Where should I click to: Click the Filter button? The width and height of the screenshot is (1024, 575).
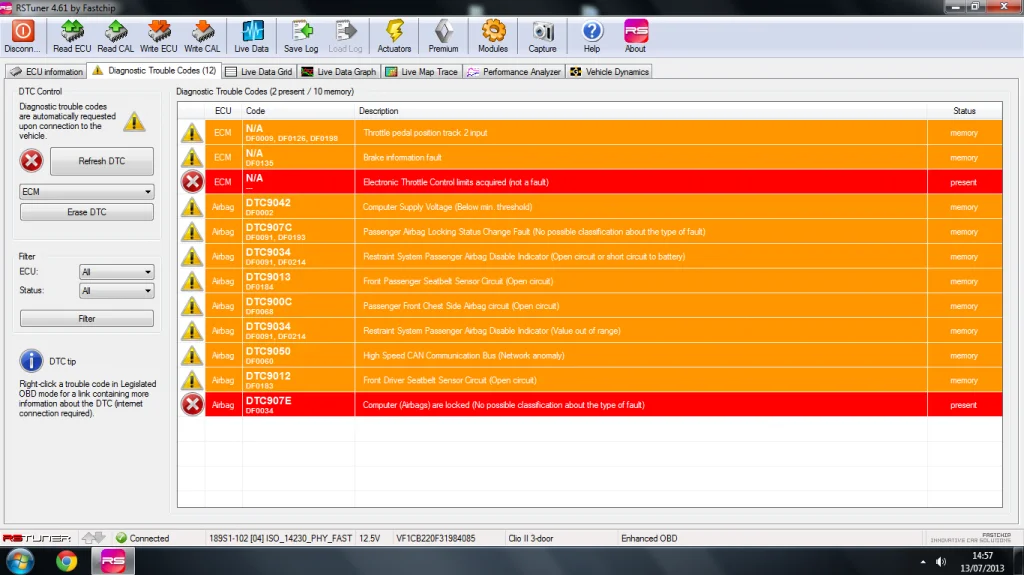(87, 318)
